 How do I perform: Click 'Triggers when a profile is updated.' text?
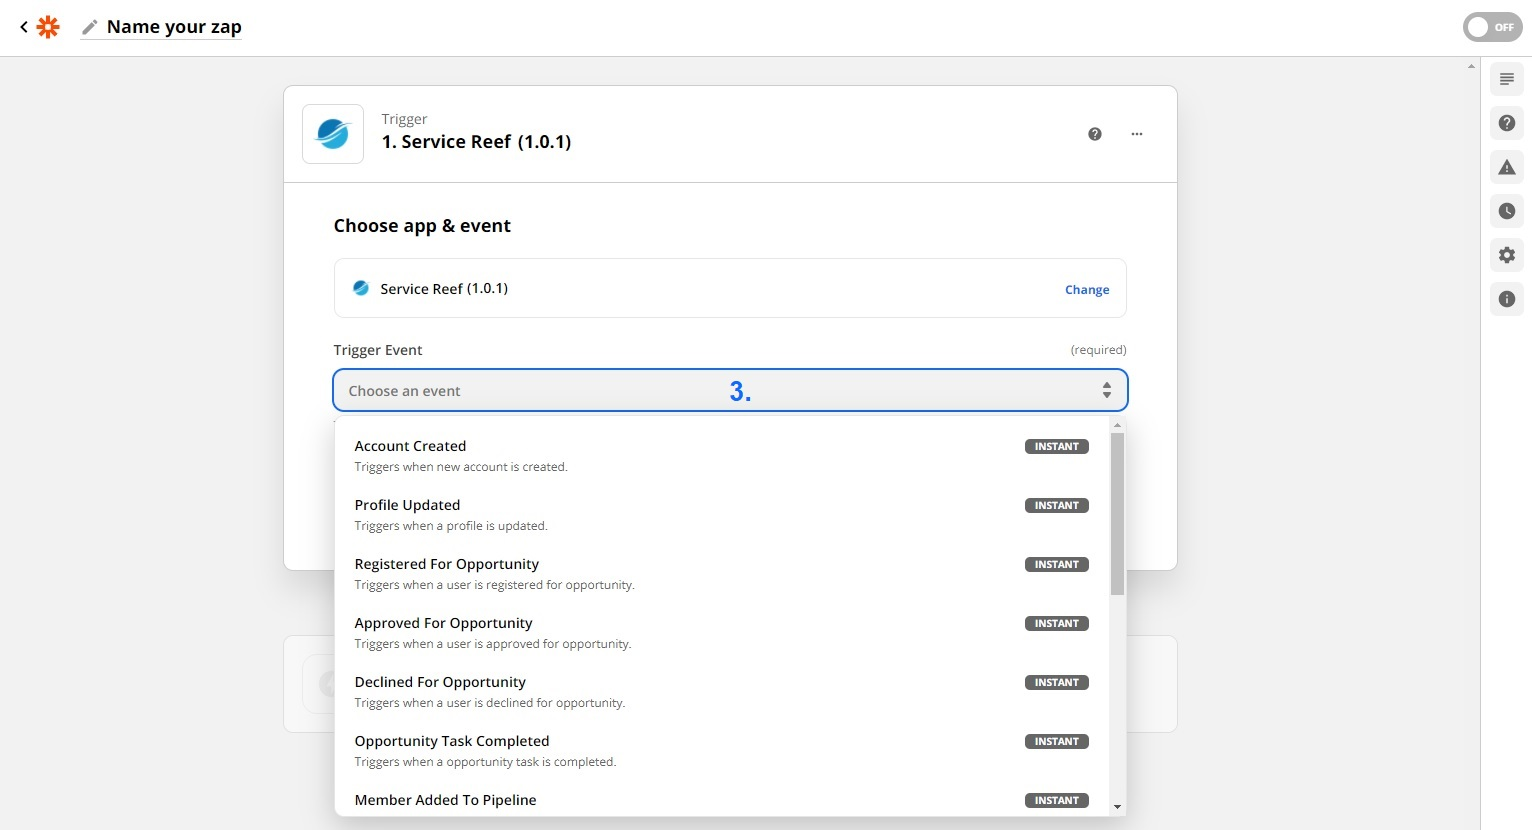tap(451, 526)
